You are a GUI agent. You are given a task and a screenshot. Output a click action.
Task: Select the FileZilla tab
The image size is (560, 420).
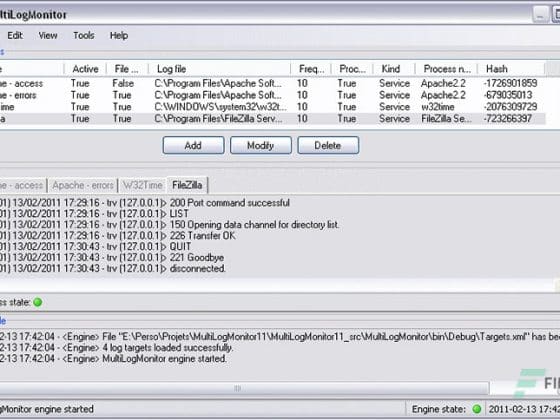point(187,185)
